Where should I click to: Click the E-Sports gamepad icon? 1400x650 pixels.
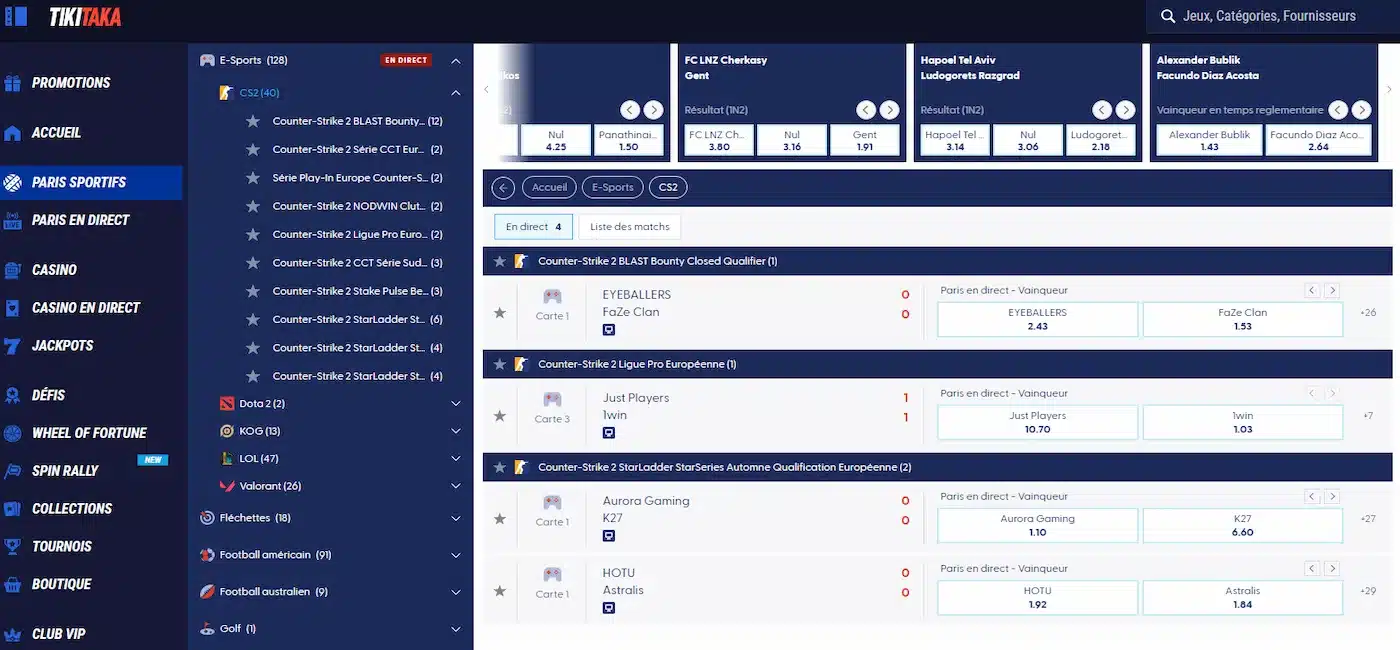tap(207, 60)
